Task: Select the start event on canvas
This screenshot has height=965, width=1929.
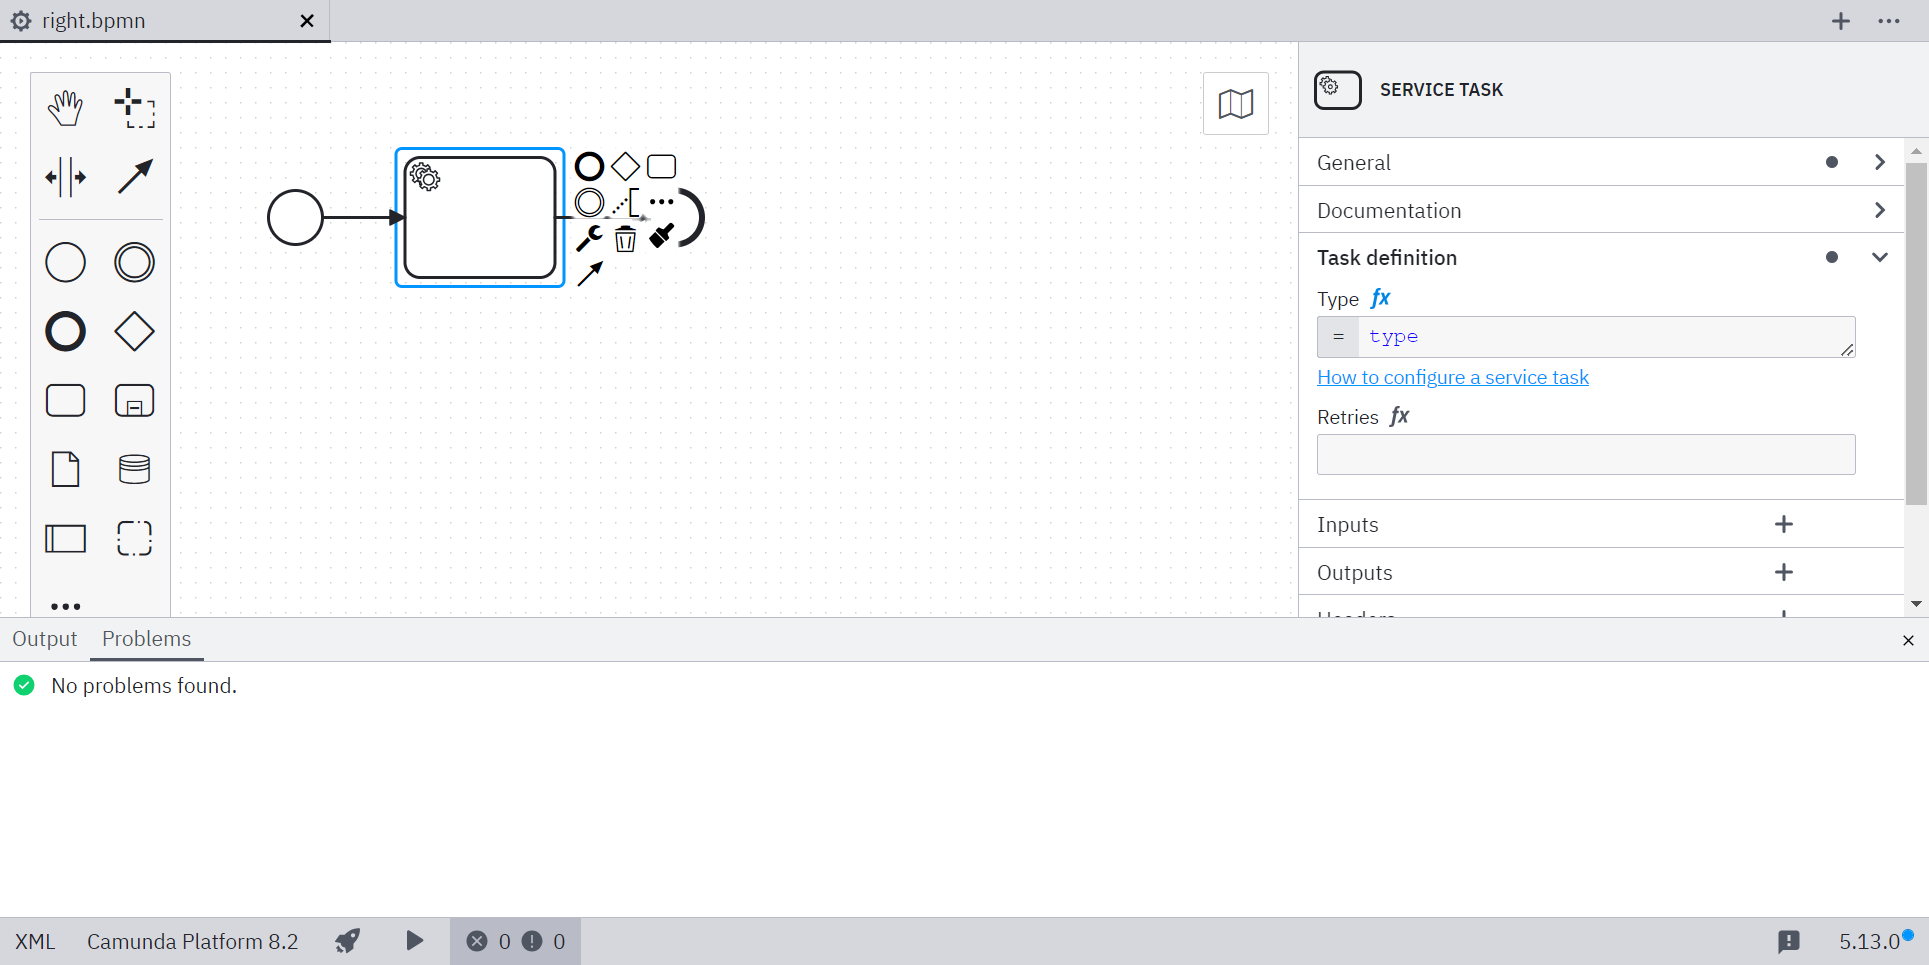Action: pyautogui.click(x=295, y=217)
